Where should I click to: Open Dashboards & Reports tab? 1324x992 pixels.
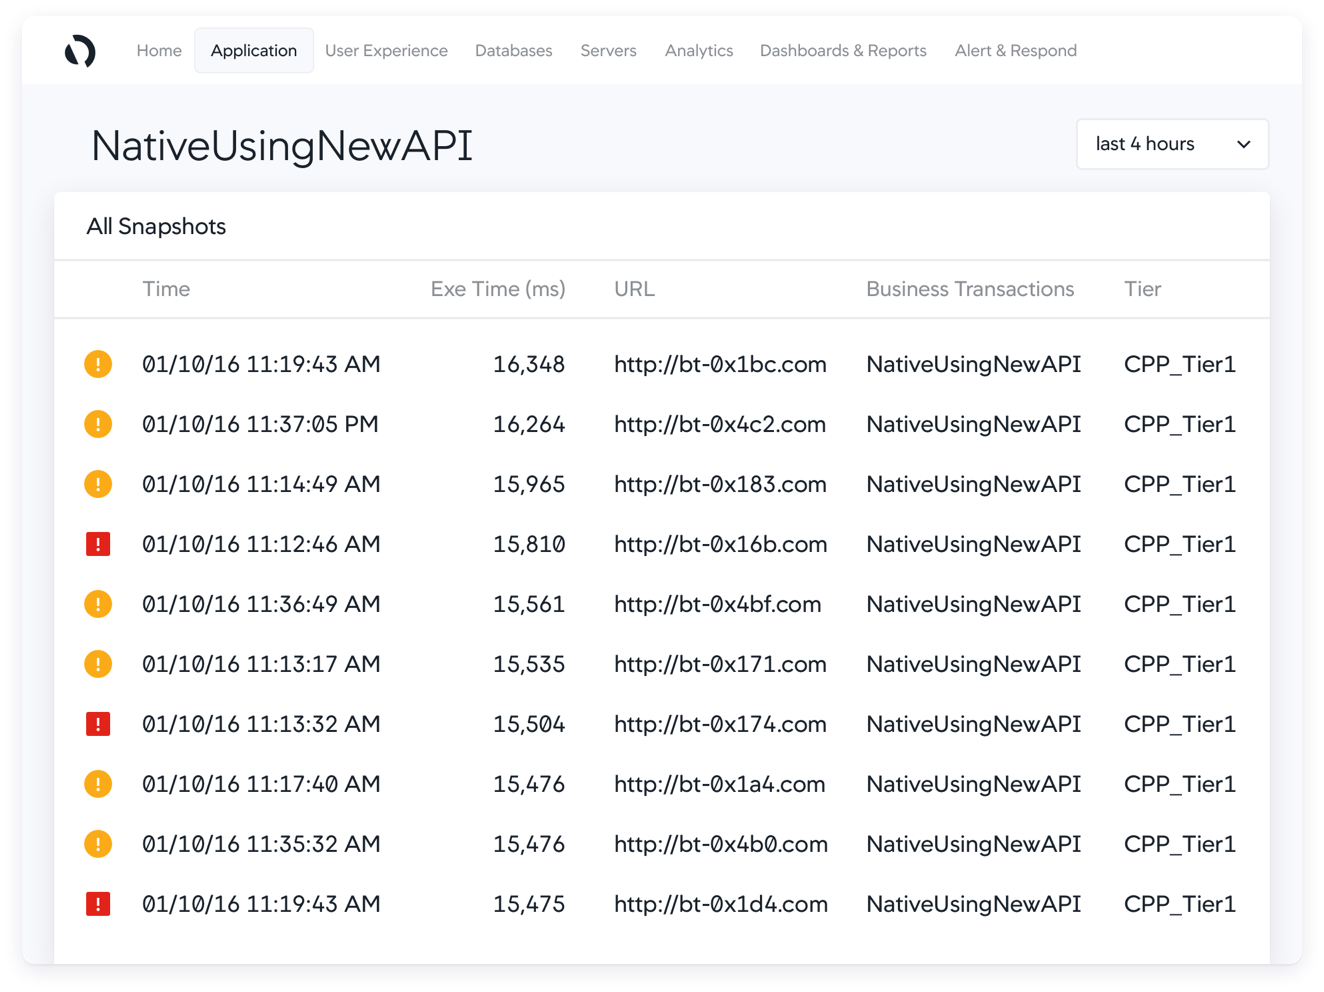(x=843, y=51)
